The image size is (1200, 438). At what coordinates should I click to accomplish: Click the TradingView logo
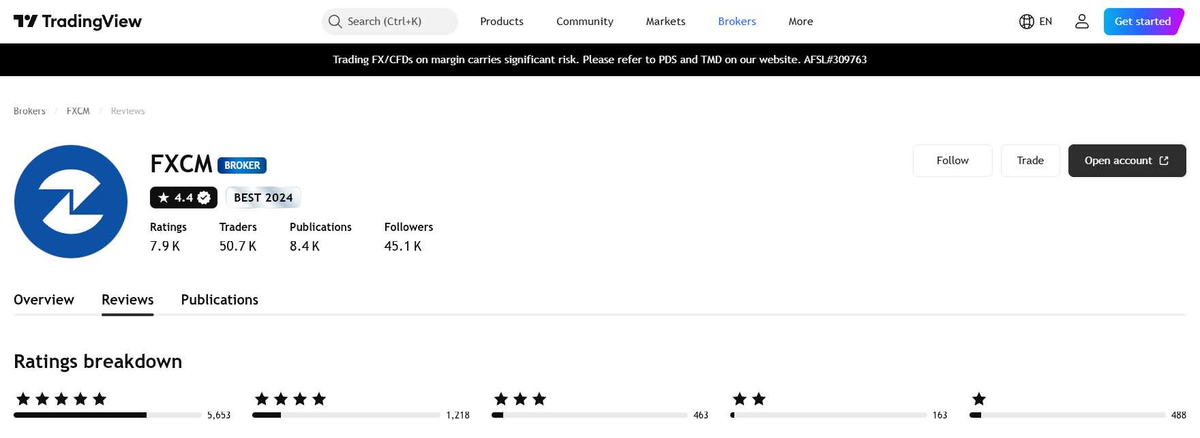tap(78, 21)
